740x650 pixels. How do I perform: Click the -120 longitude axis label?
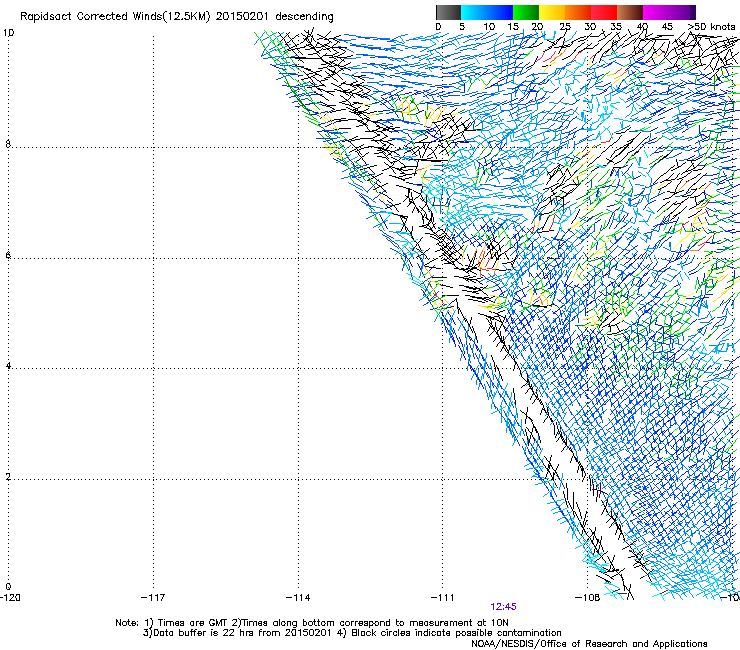[x=10, y=598]
